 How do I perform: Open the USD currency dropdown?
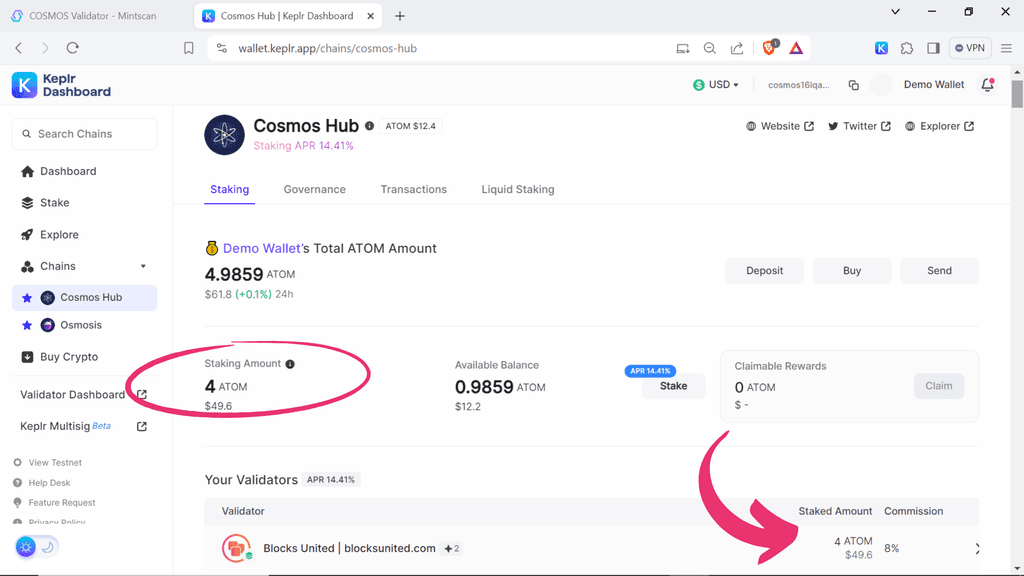click(x=716, y=85)
